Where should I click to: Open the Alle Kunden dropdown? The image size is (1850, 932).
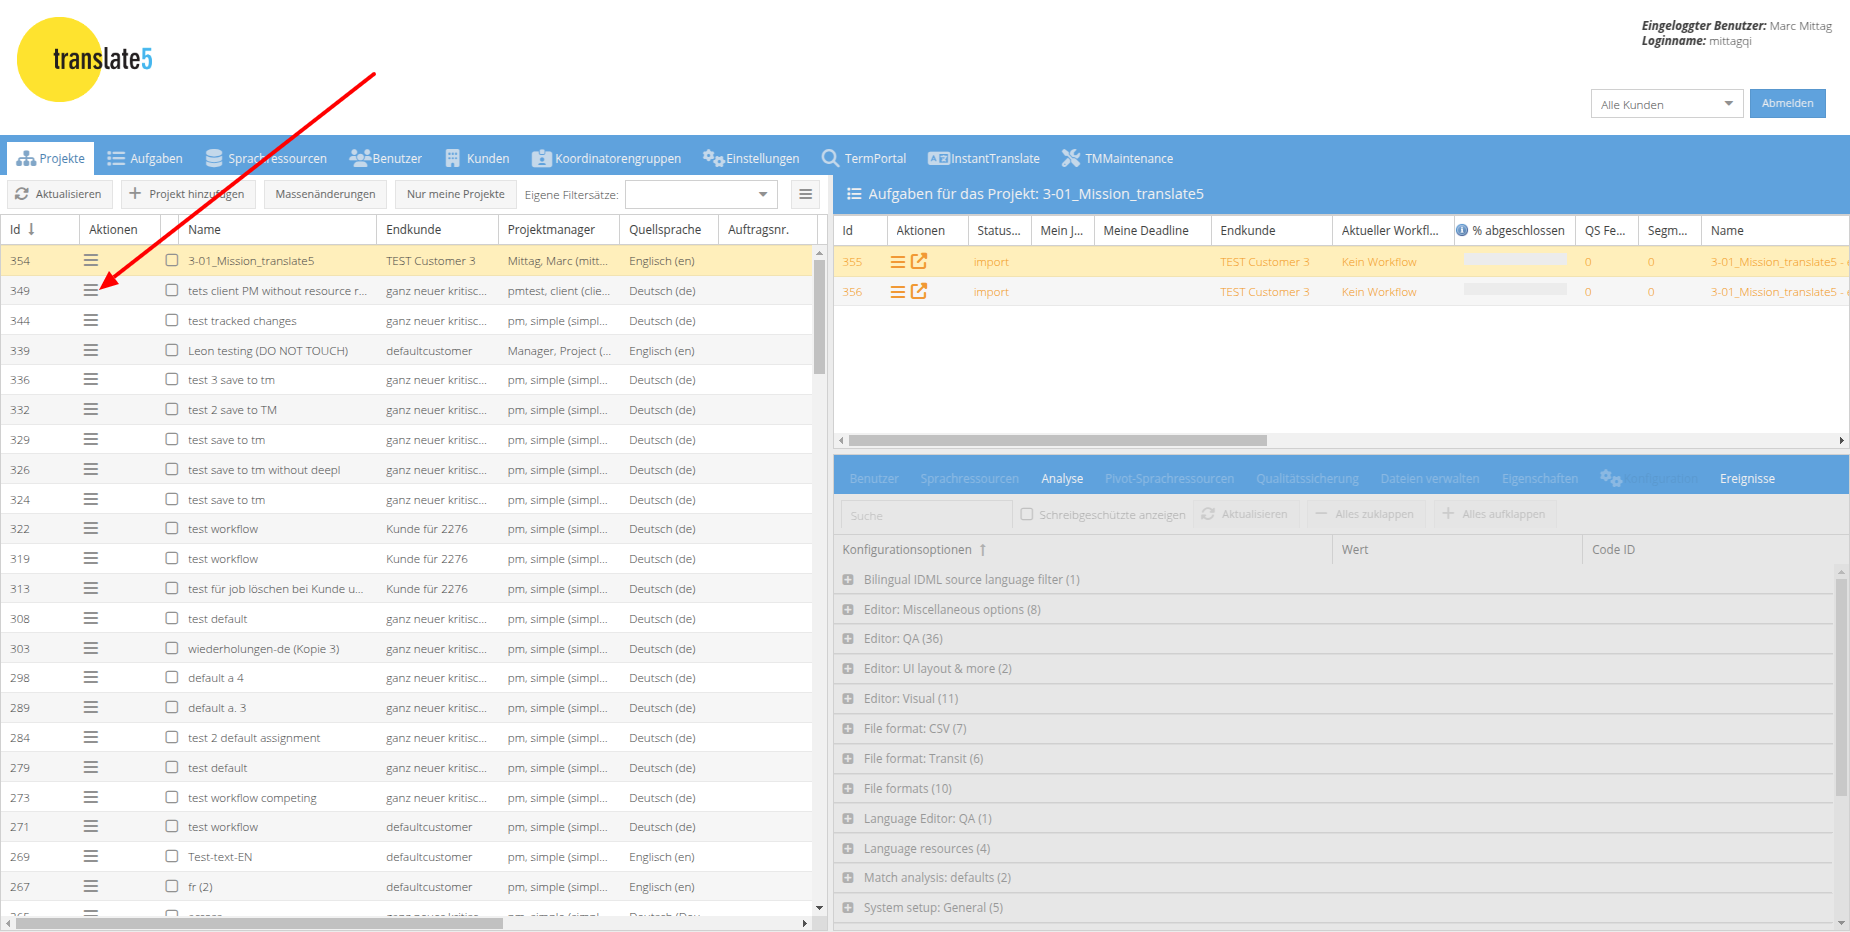pyautogui.click(x=1666, y=104)
